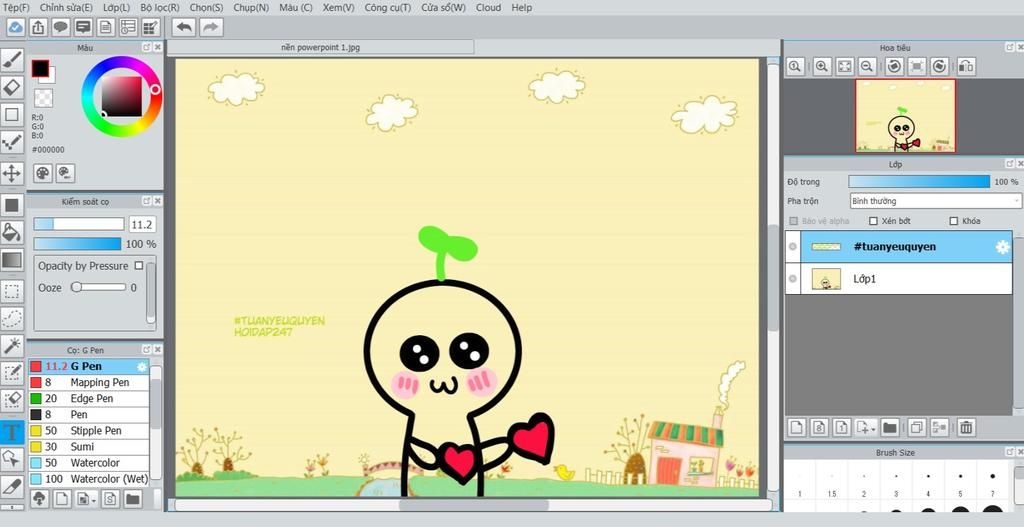This screenshot has height=527, width=1024.
Task: Choose the Select Pen tool
Action: click(12, 374)
